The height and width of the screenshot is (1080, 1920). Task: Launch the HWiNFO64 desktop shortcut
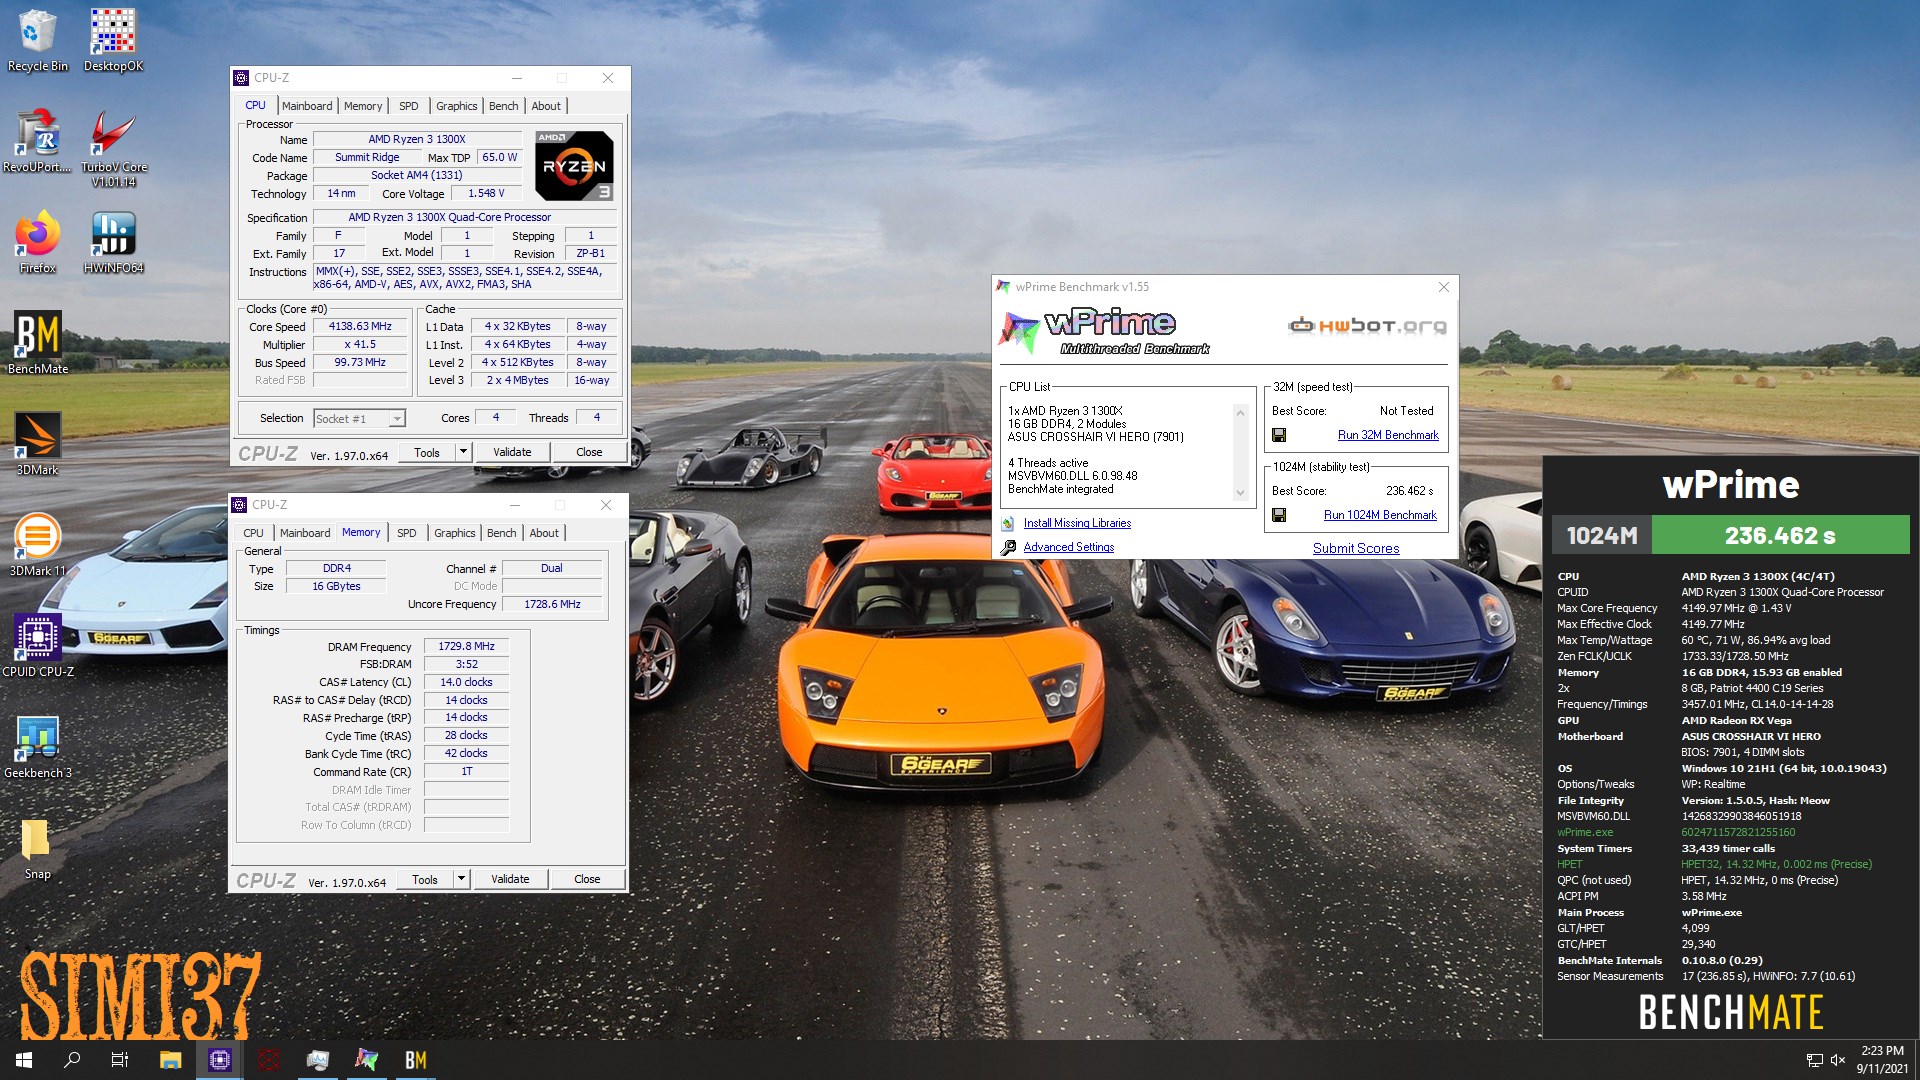pos(113,241)
